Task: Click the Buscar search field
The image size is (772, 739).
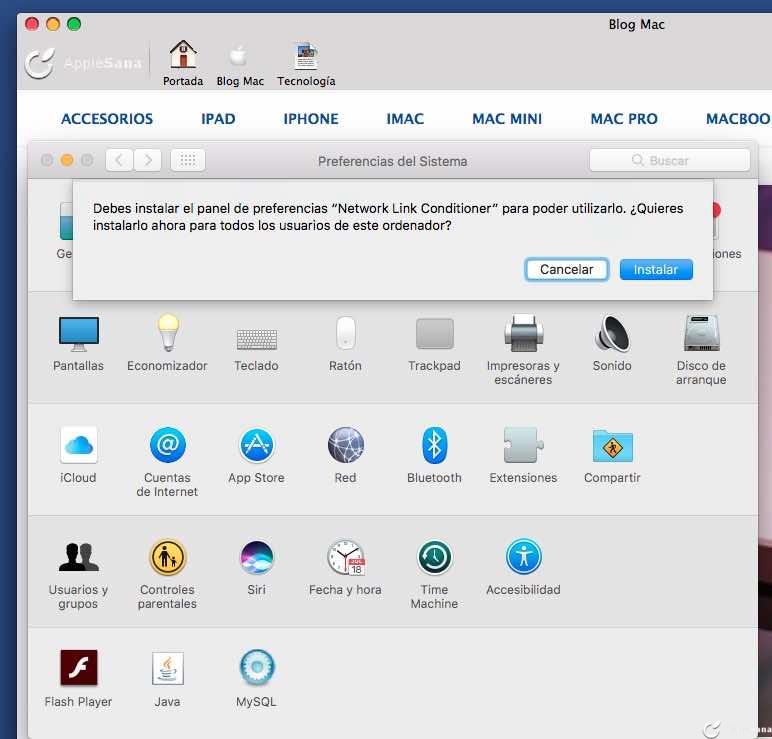Action: pos(670,160)
